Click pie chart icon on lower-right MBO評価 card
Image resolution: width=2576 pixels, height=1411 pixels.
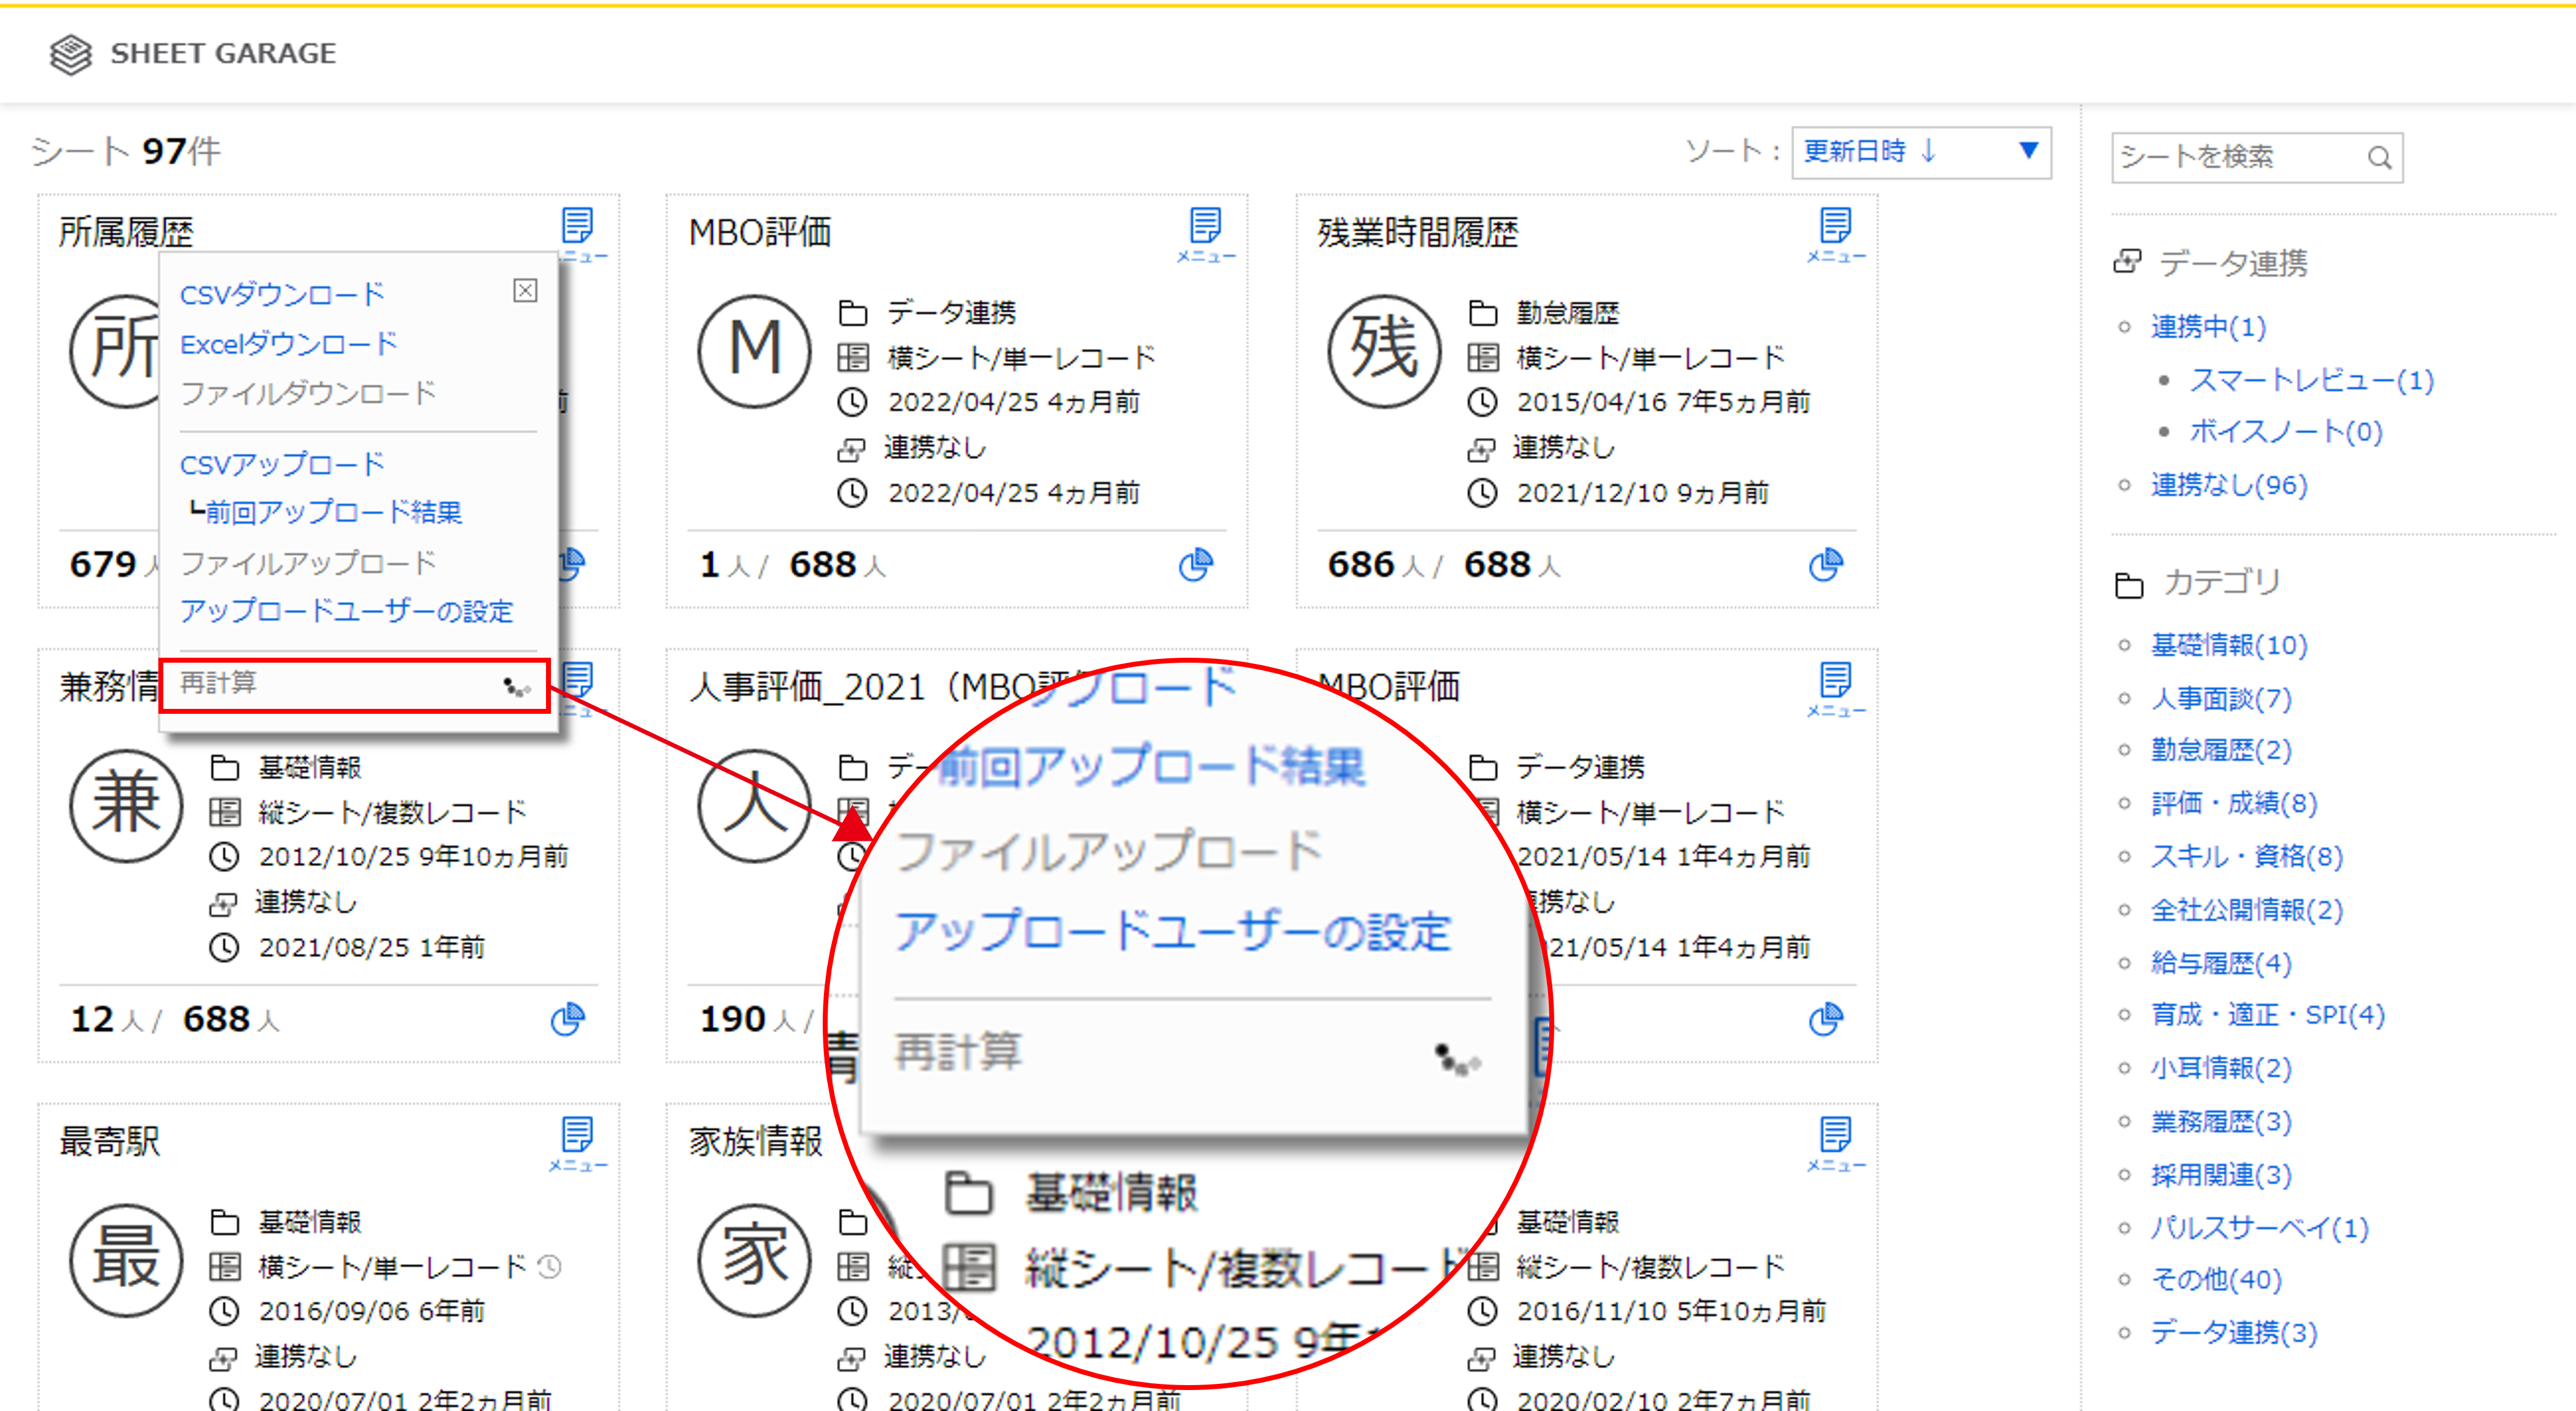click(1825, 1019)
